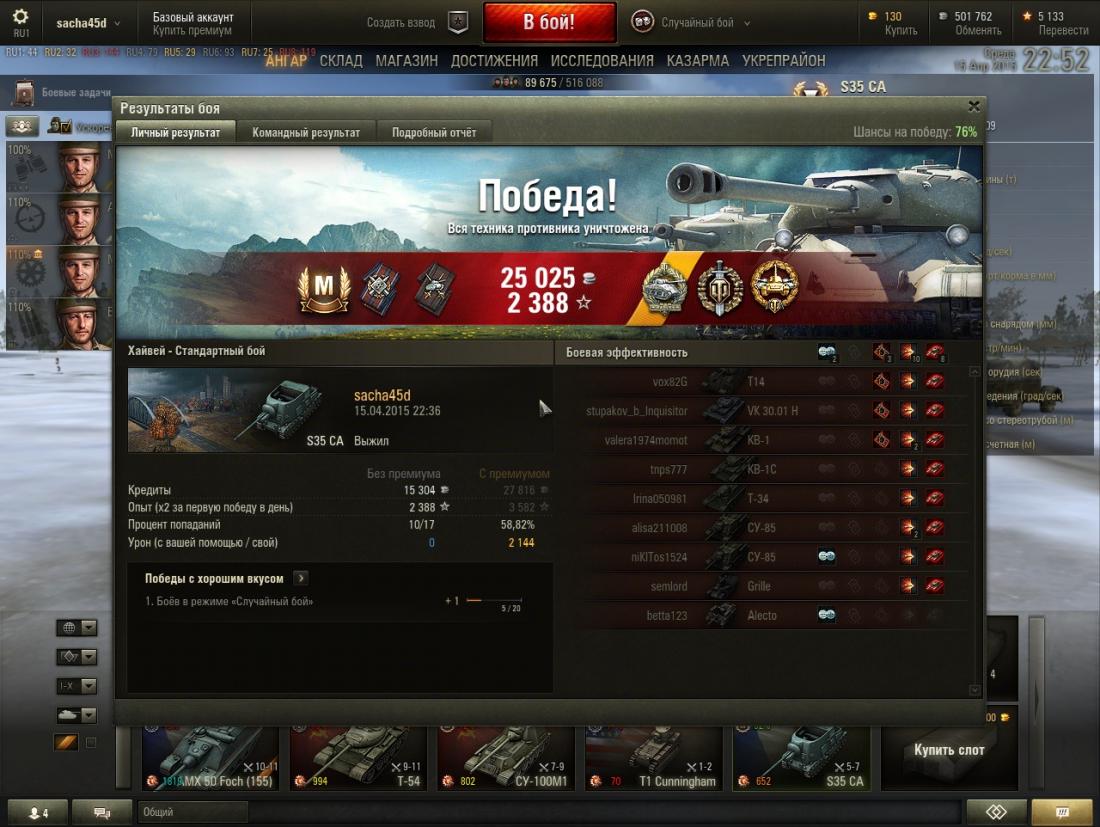The width and height of the screenshot is (1100, 827).
Task: Open the МАГАЗИН menu
Action: point(406,61)
